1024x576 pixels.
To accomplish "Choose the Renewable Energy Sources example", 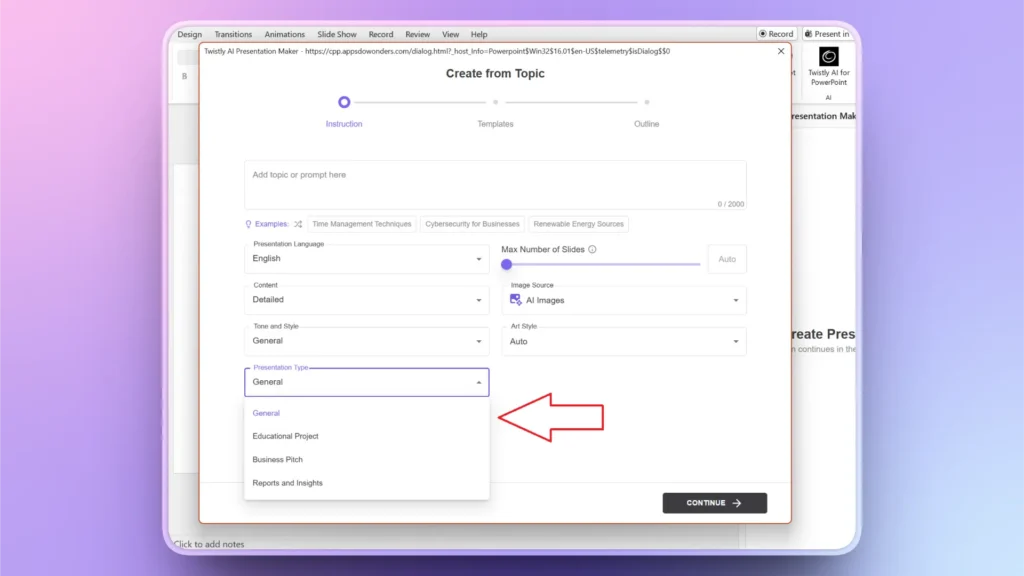I will (579, 224).
